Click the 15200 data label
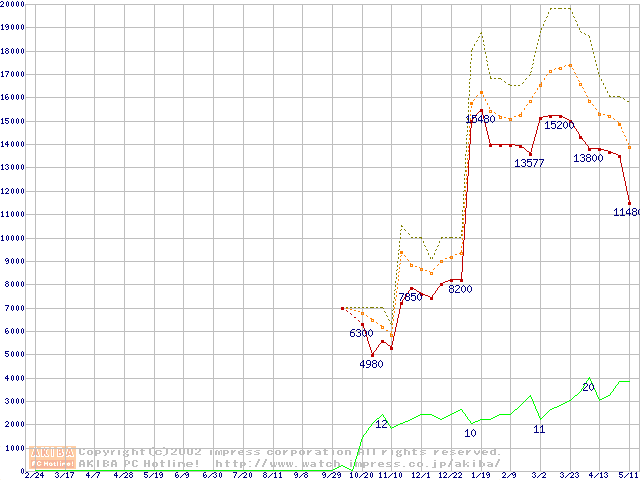This screenshot has height=480, width=640. (558, 125)
